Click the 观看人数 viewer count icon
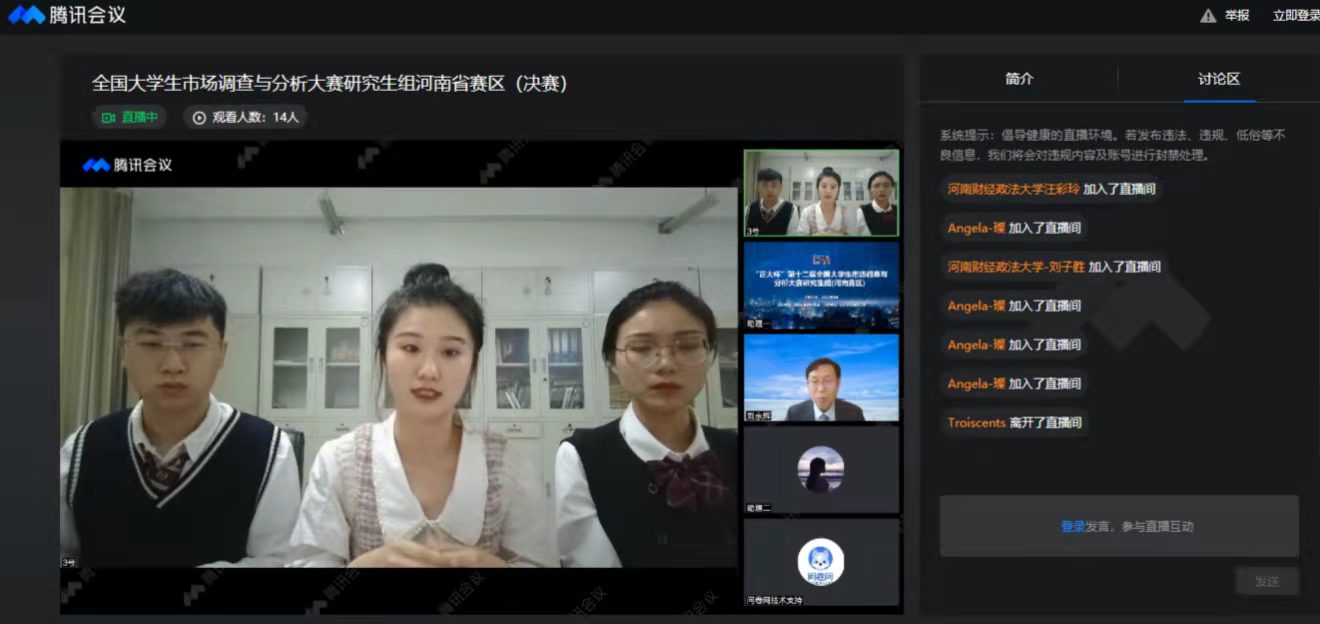1320x624 pixels. (x=199, y=117)
